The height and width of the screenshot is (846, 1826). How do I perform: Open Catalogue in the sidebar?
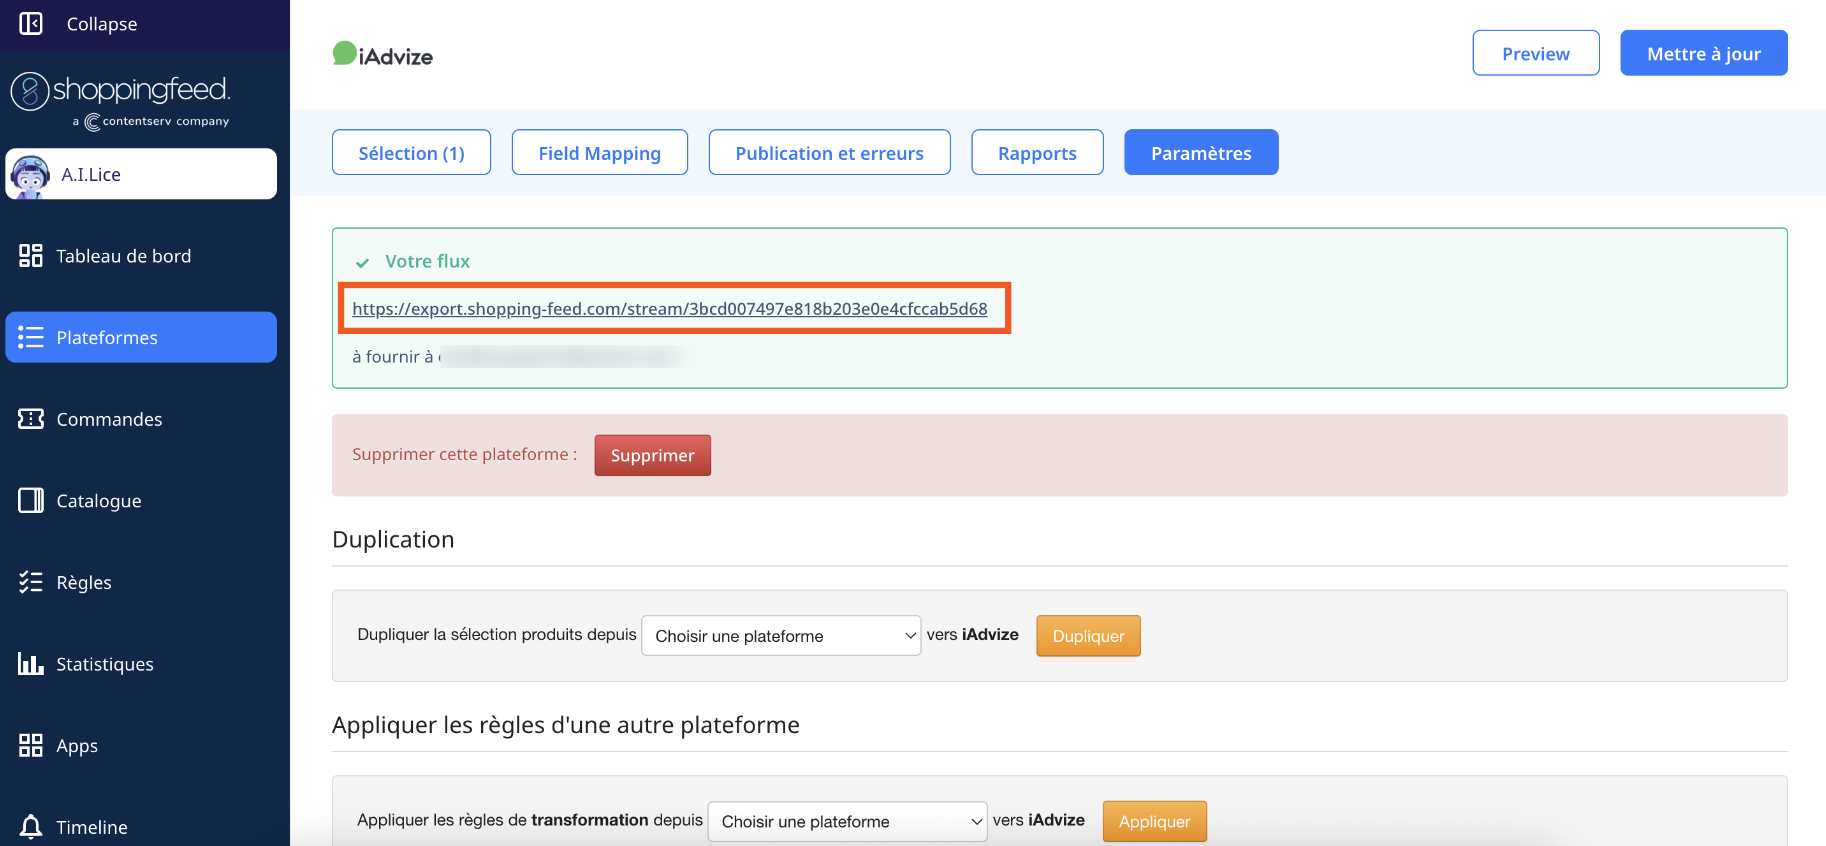click(141, 500)
